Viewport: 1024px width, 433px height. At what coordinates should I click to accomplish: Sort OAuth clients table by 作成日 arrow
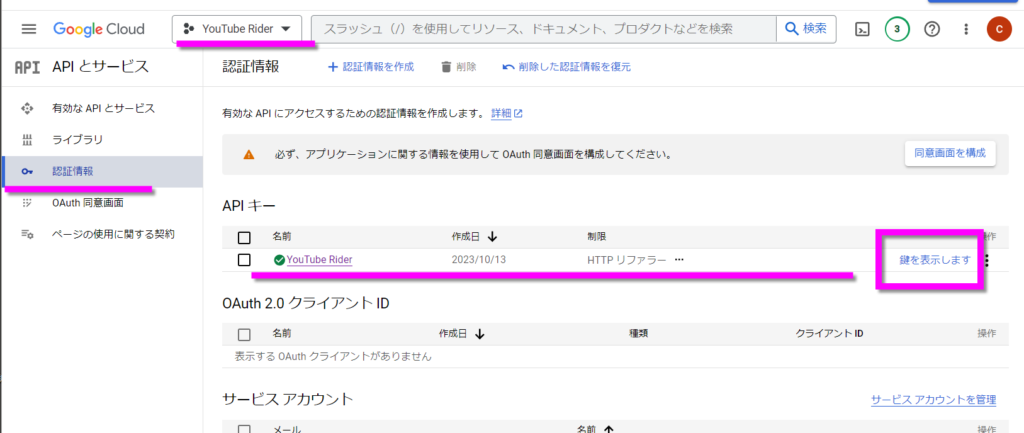pyautogui.click(x=480, y=334)
